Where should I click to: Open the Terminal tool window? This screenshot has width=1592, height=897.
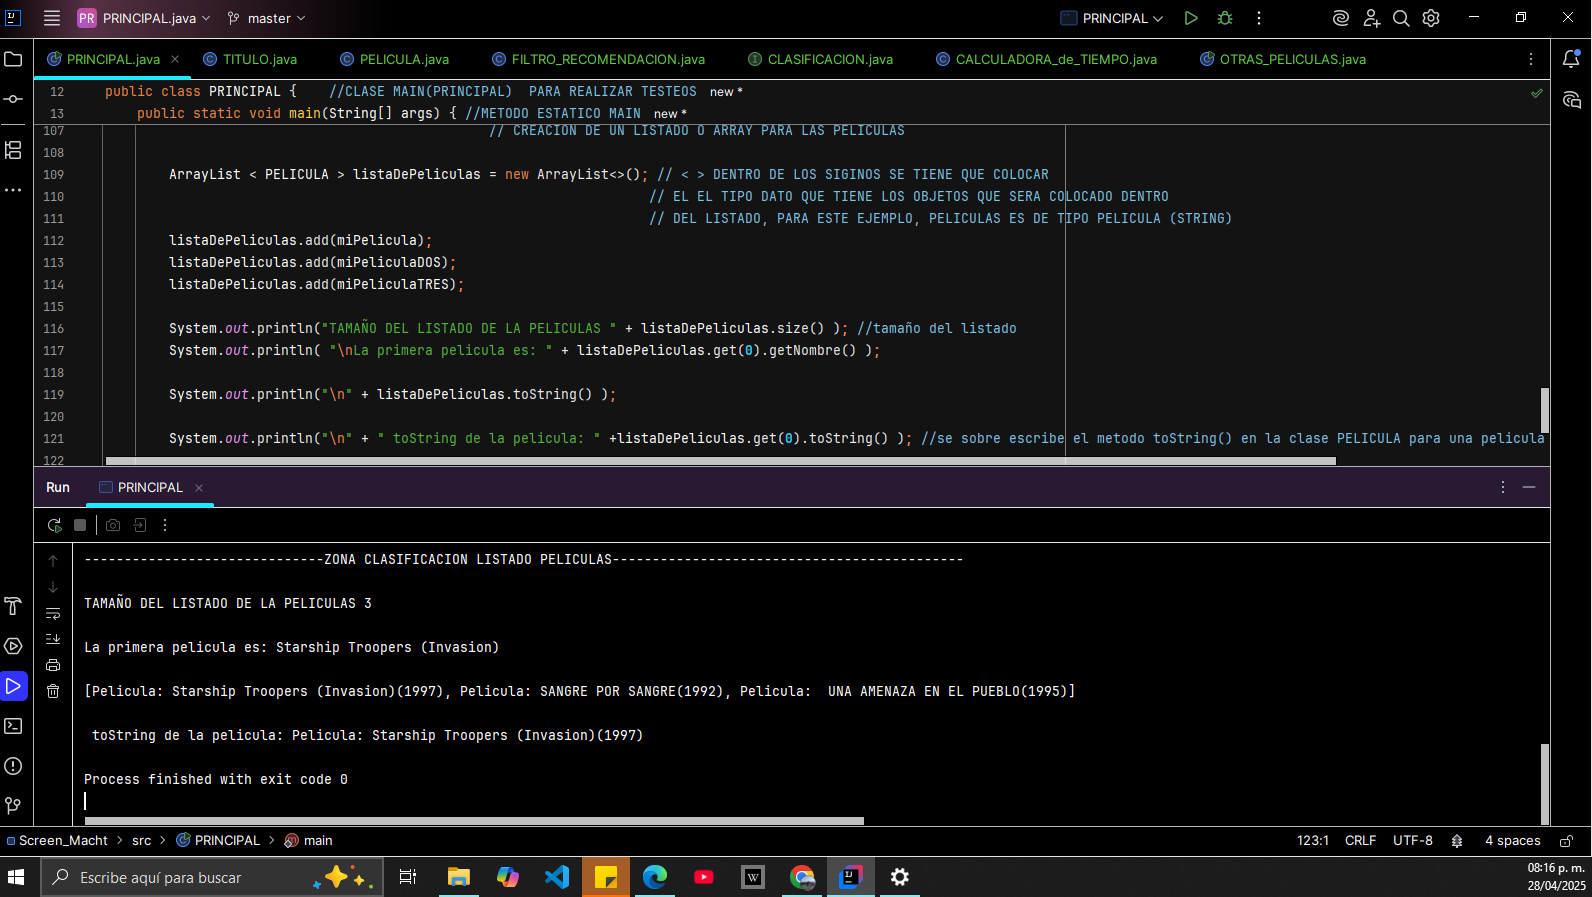(x=13, y=726)
